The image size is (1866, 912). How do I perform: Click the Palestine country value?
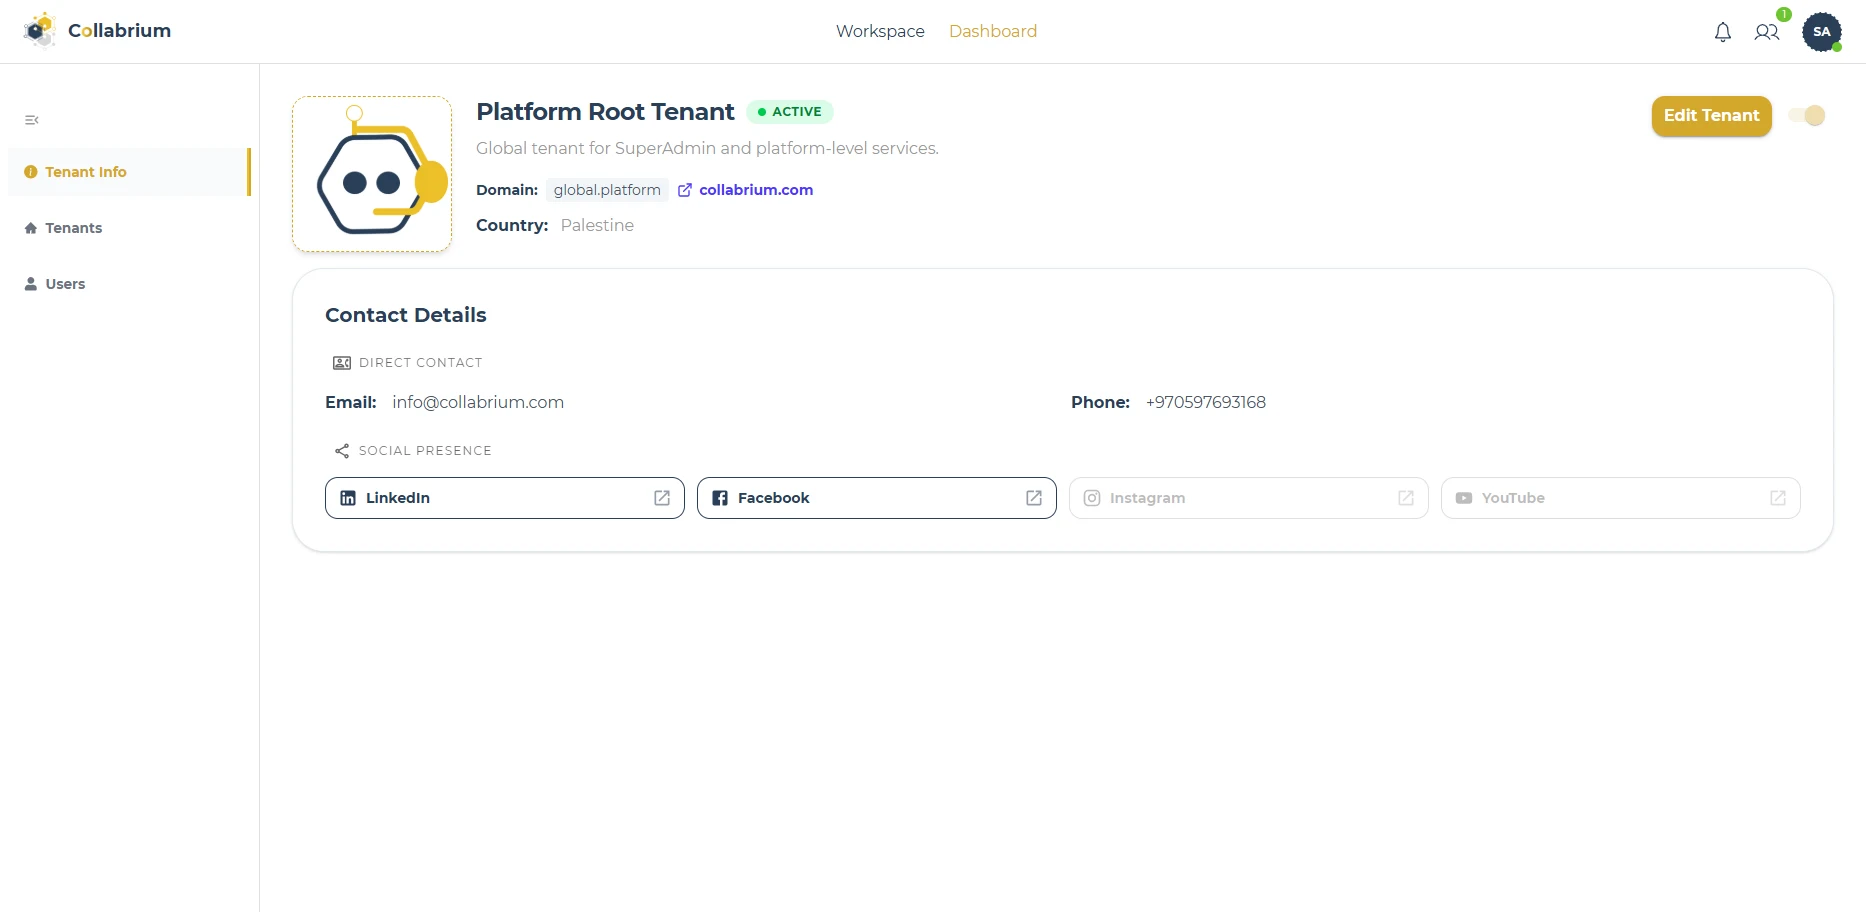pos(597,225)
